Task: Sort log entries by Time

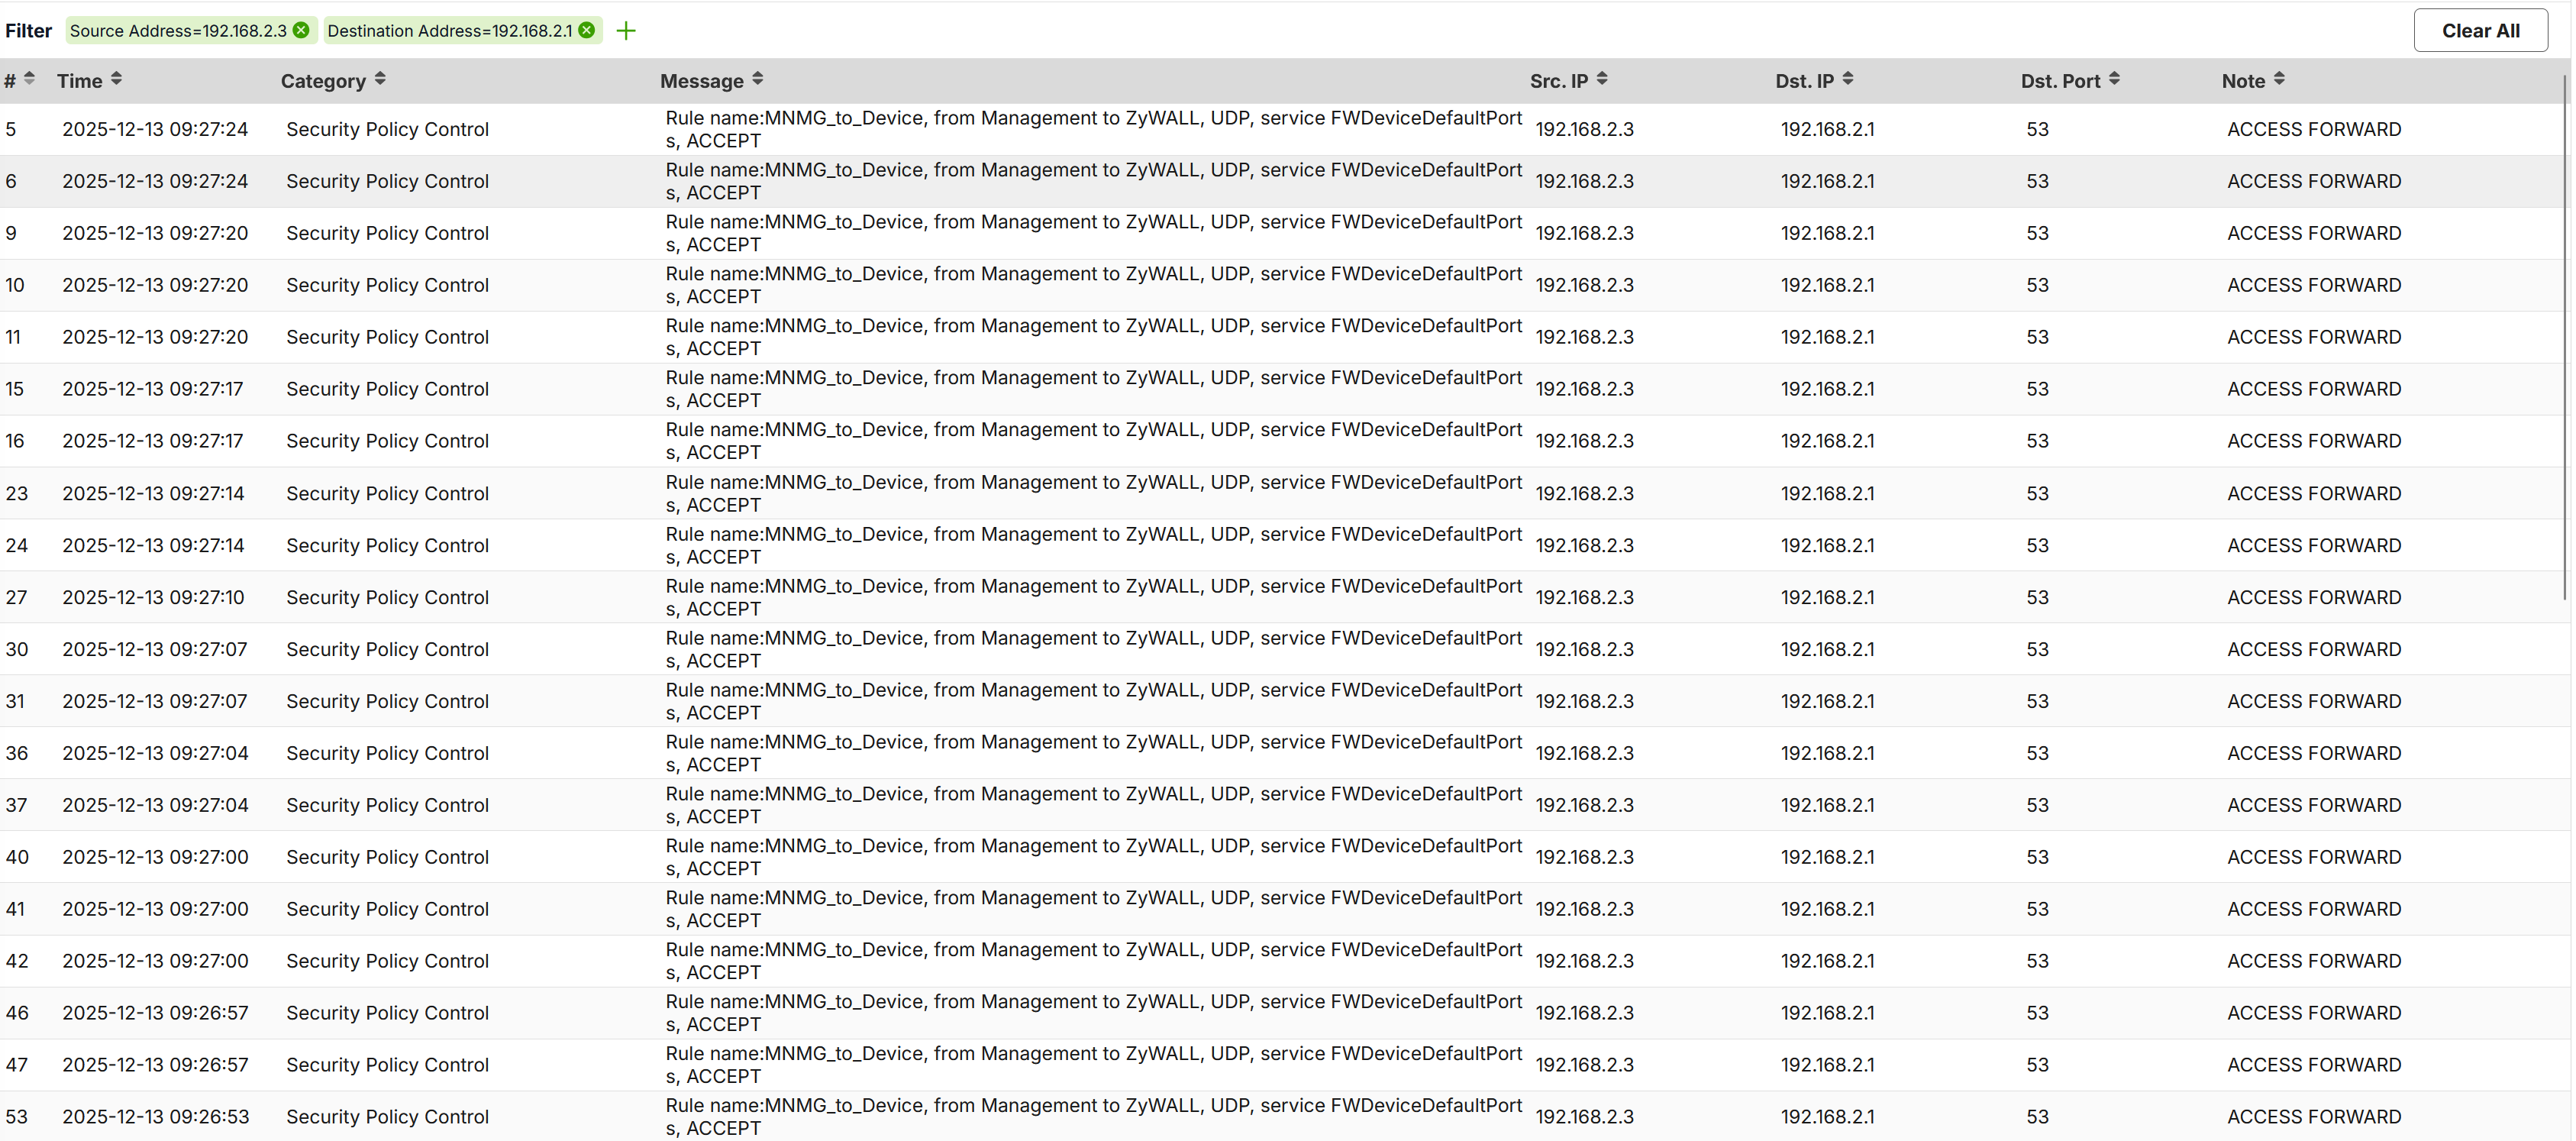Action: [116, 79]
